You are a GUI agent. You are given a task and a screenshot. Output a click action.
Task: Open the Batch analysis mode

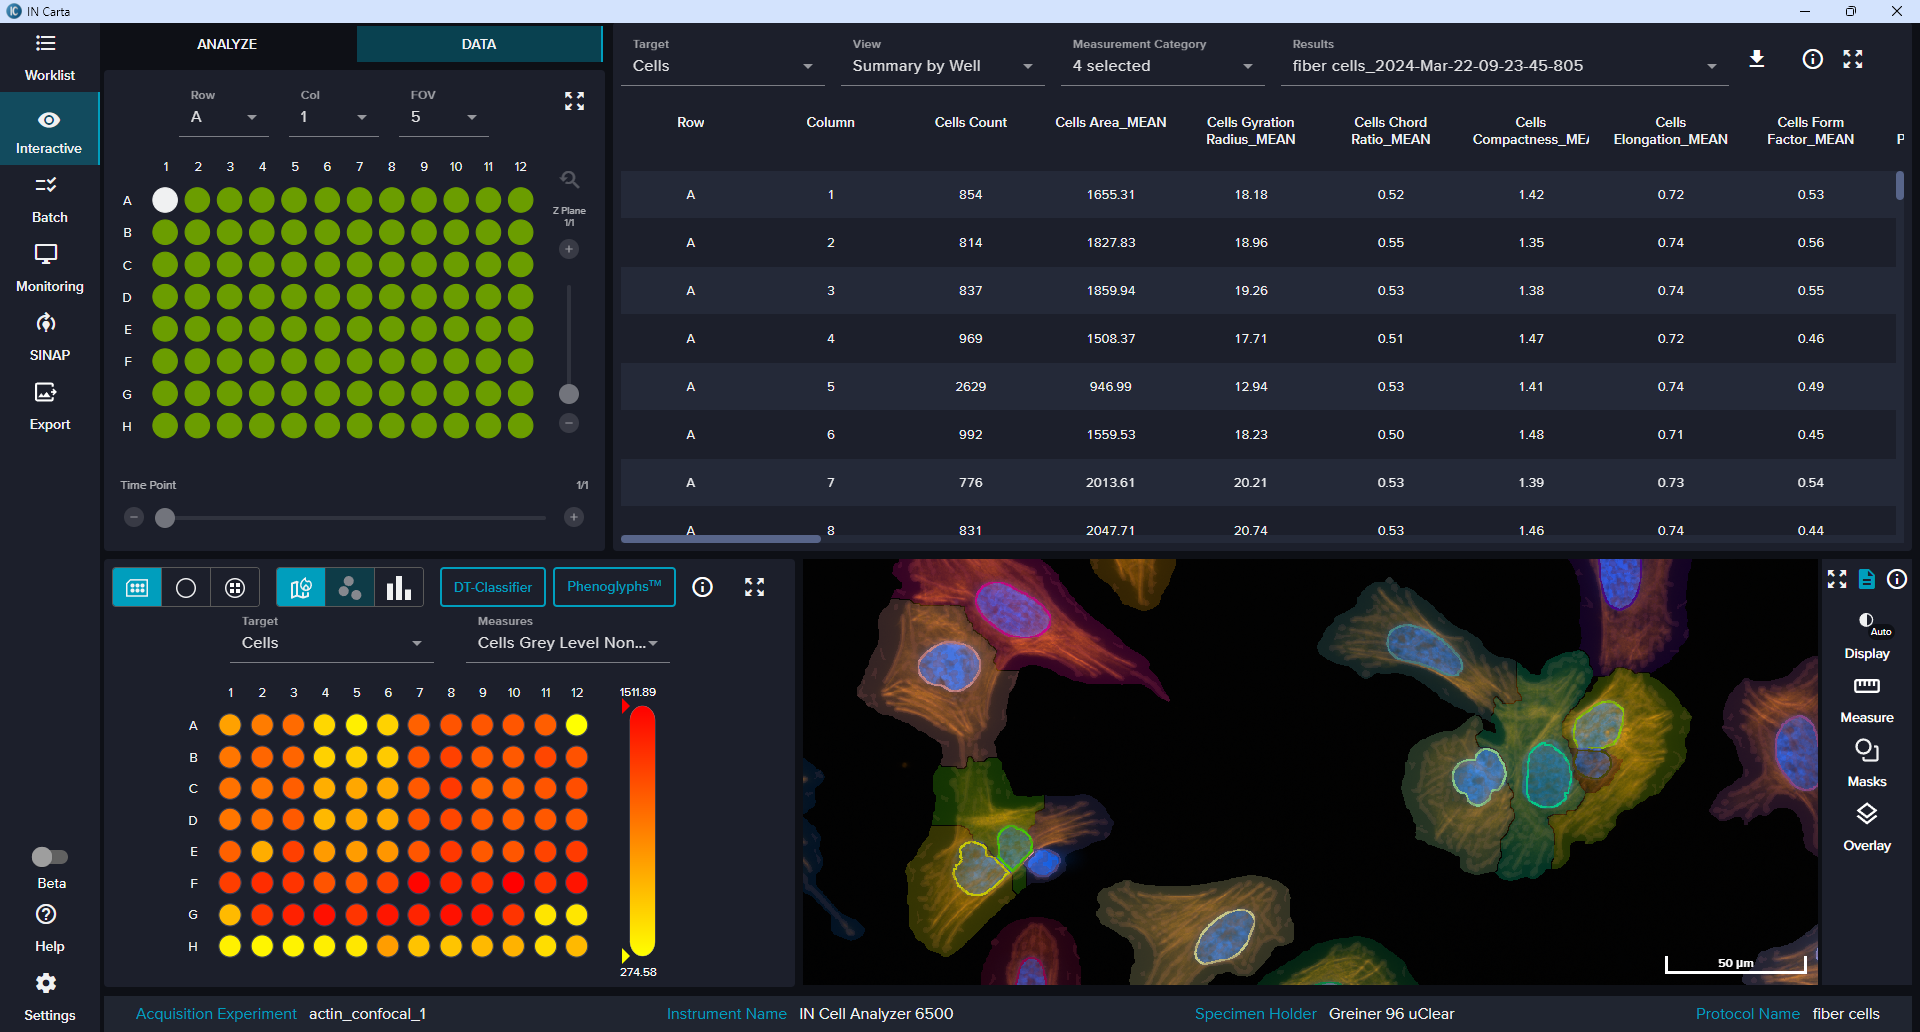click(x=49, y=199)
